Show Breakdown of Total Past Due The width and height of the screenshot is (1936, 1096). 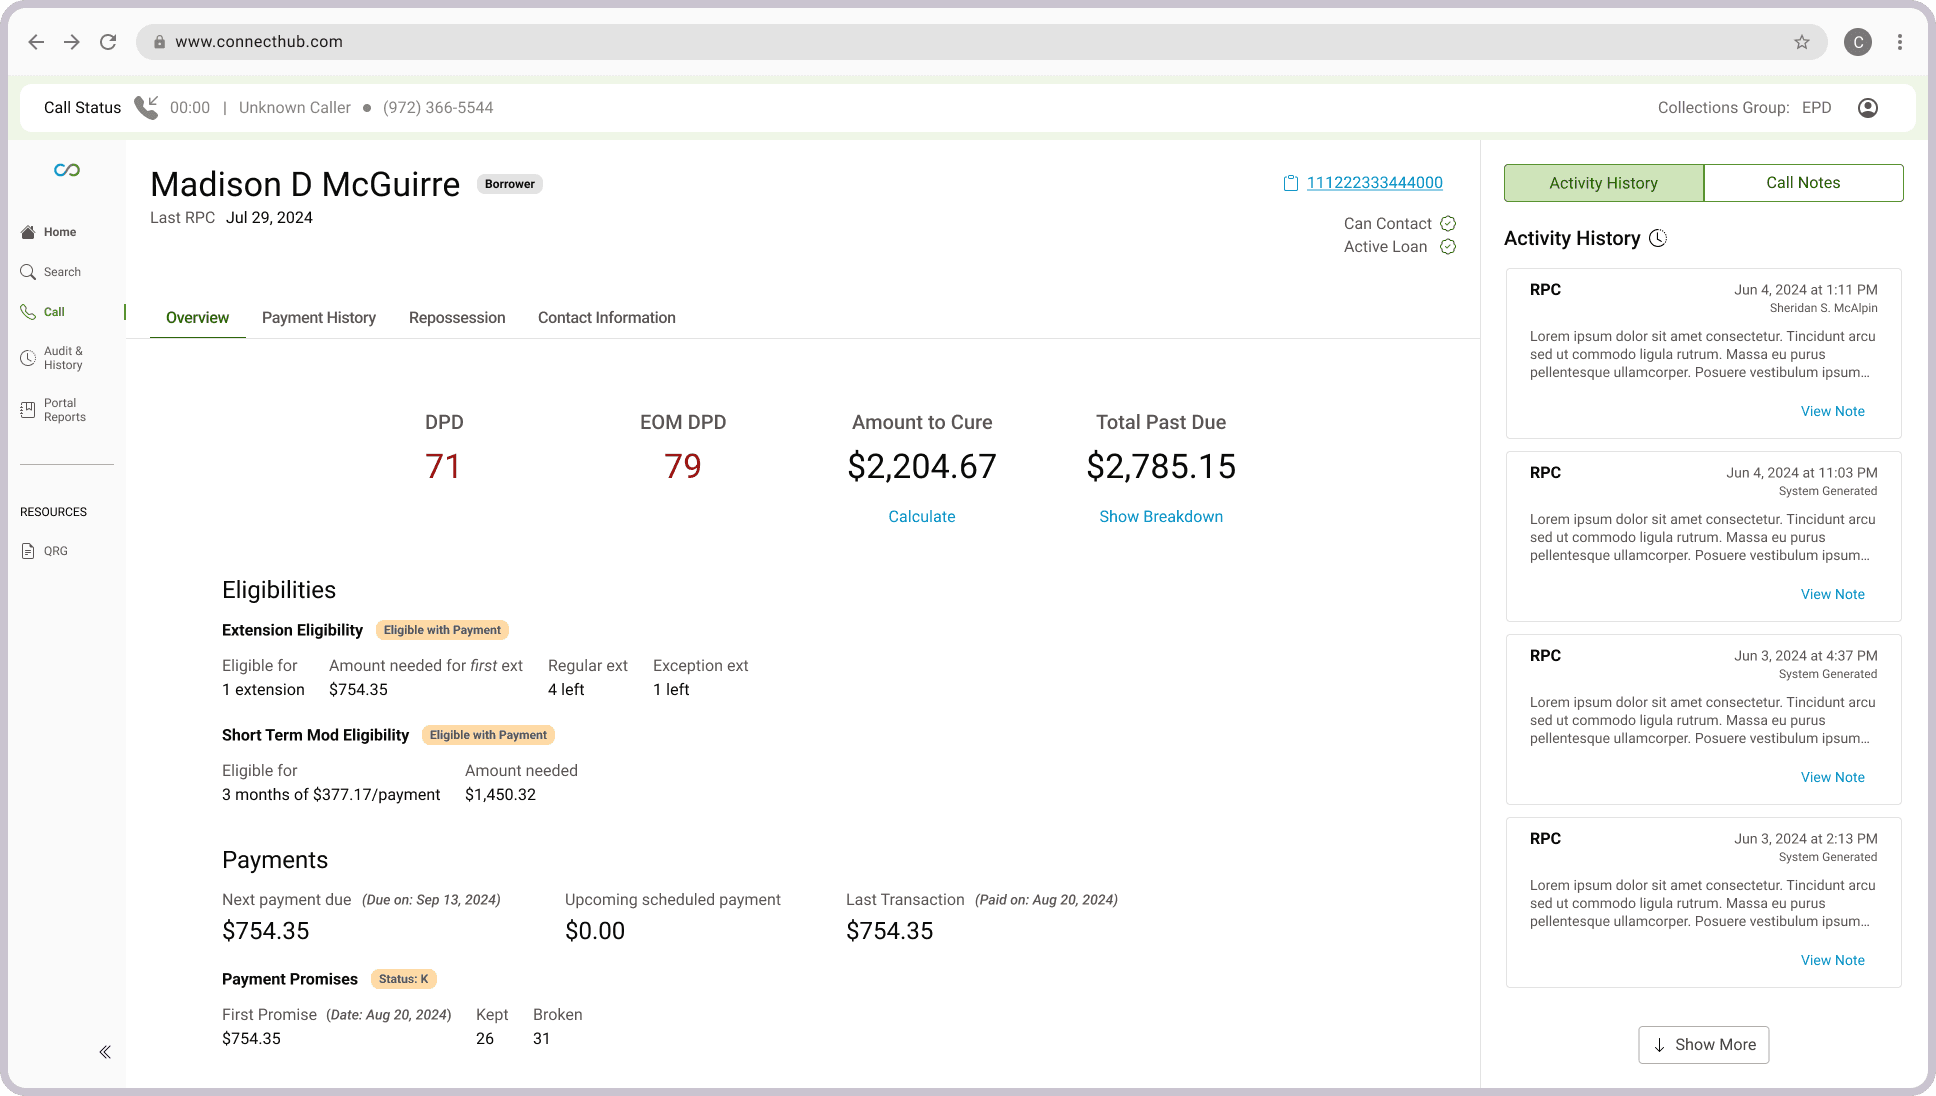click(1160, 517)
